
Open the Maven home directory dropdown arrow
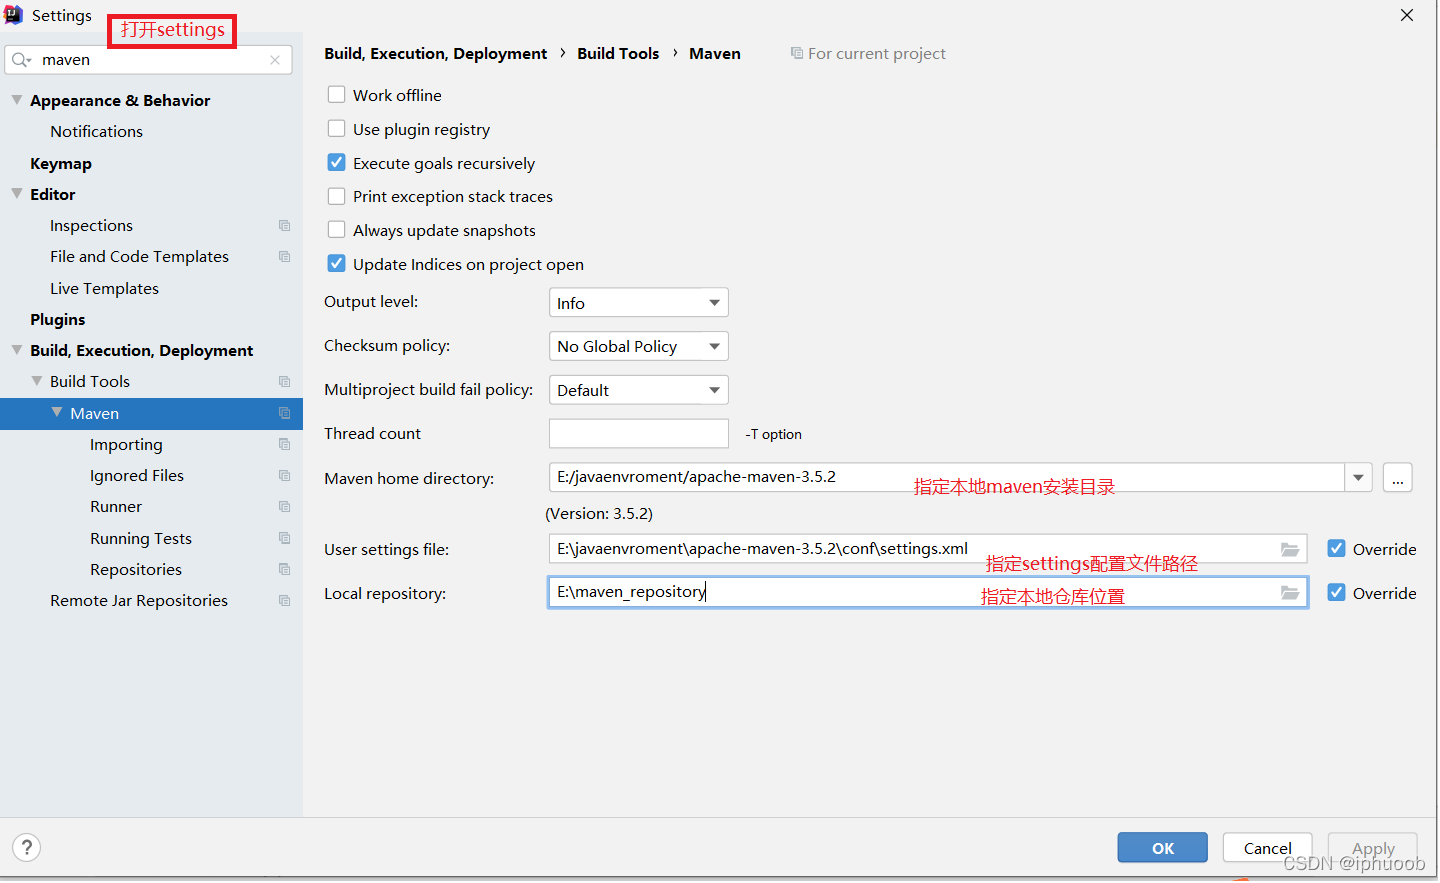point(1358,478)
